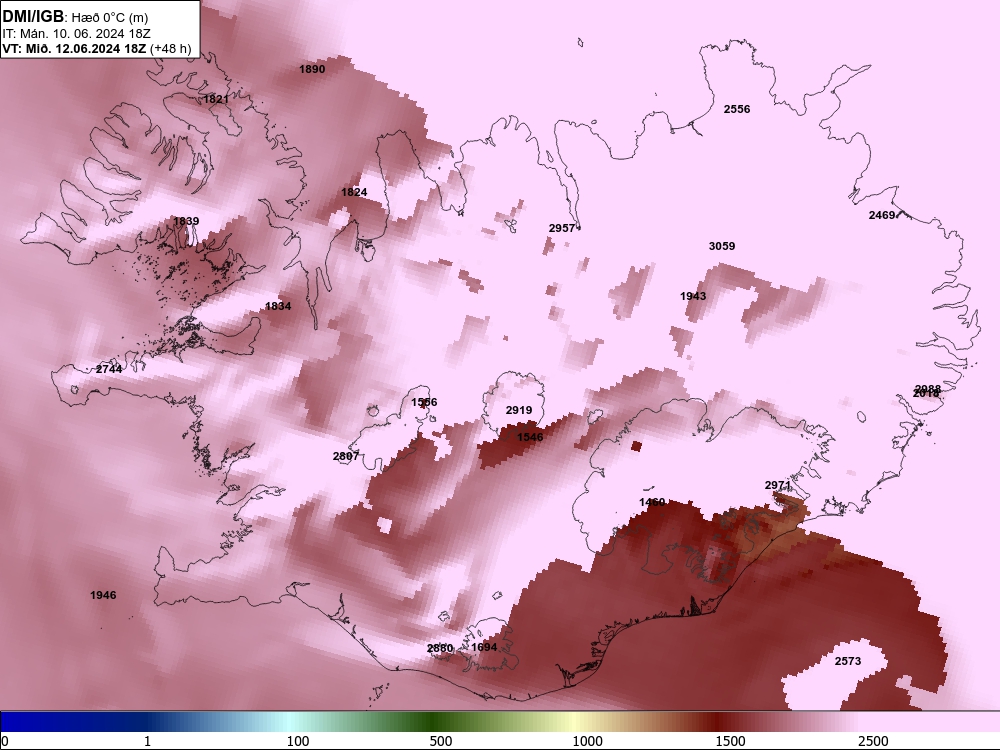Click the 0 tick on the color scale

(6, 741)
